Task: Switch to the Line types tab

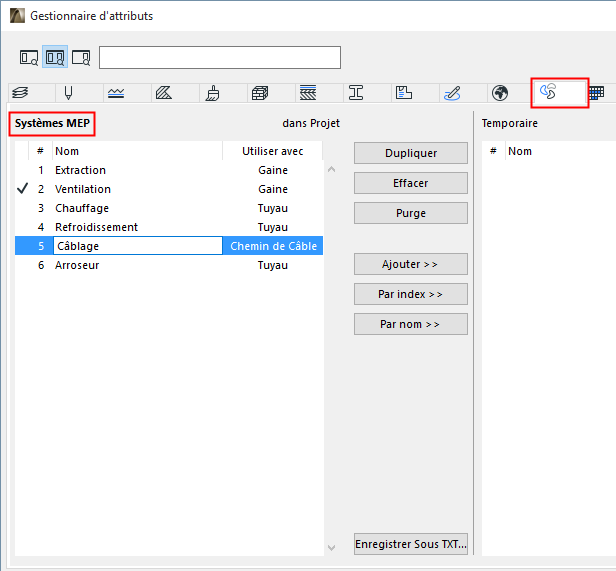Action: pos(116,93)
